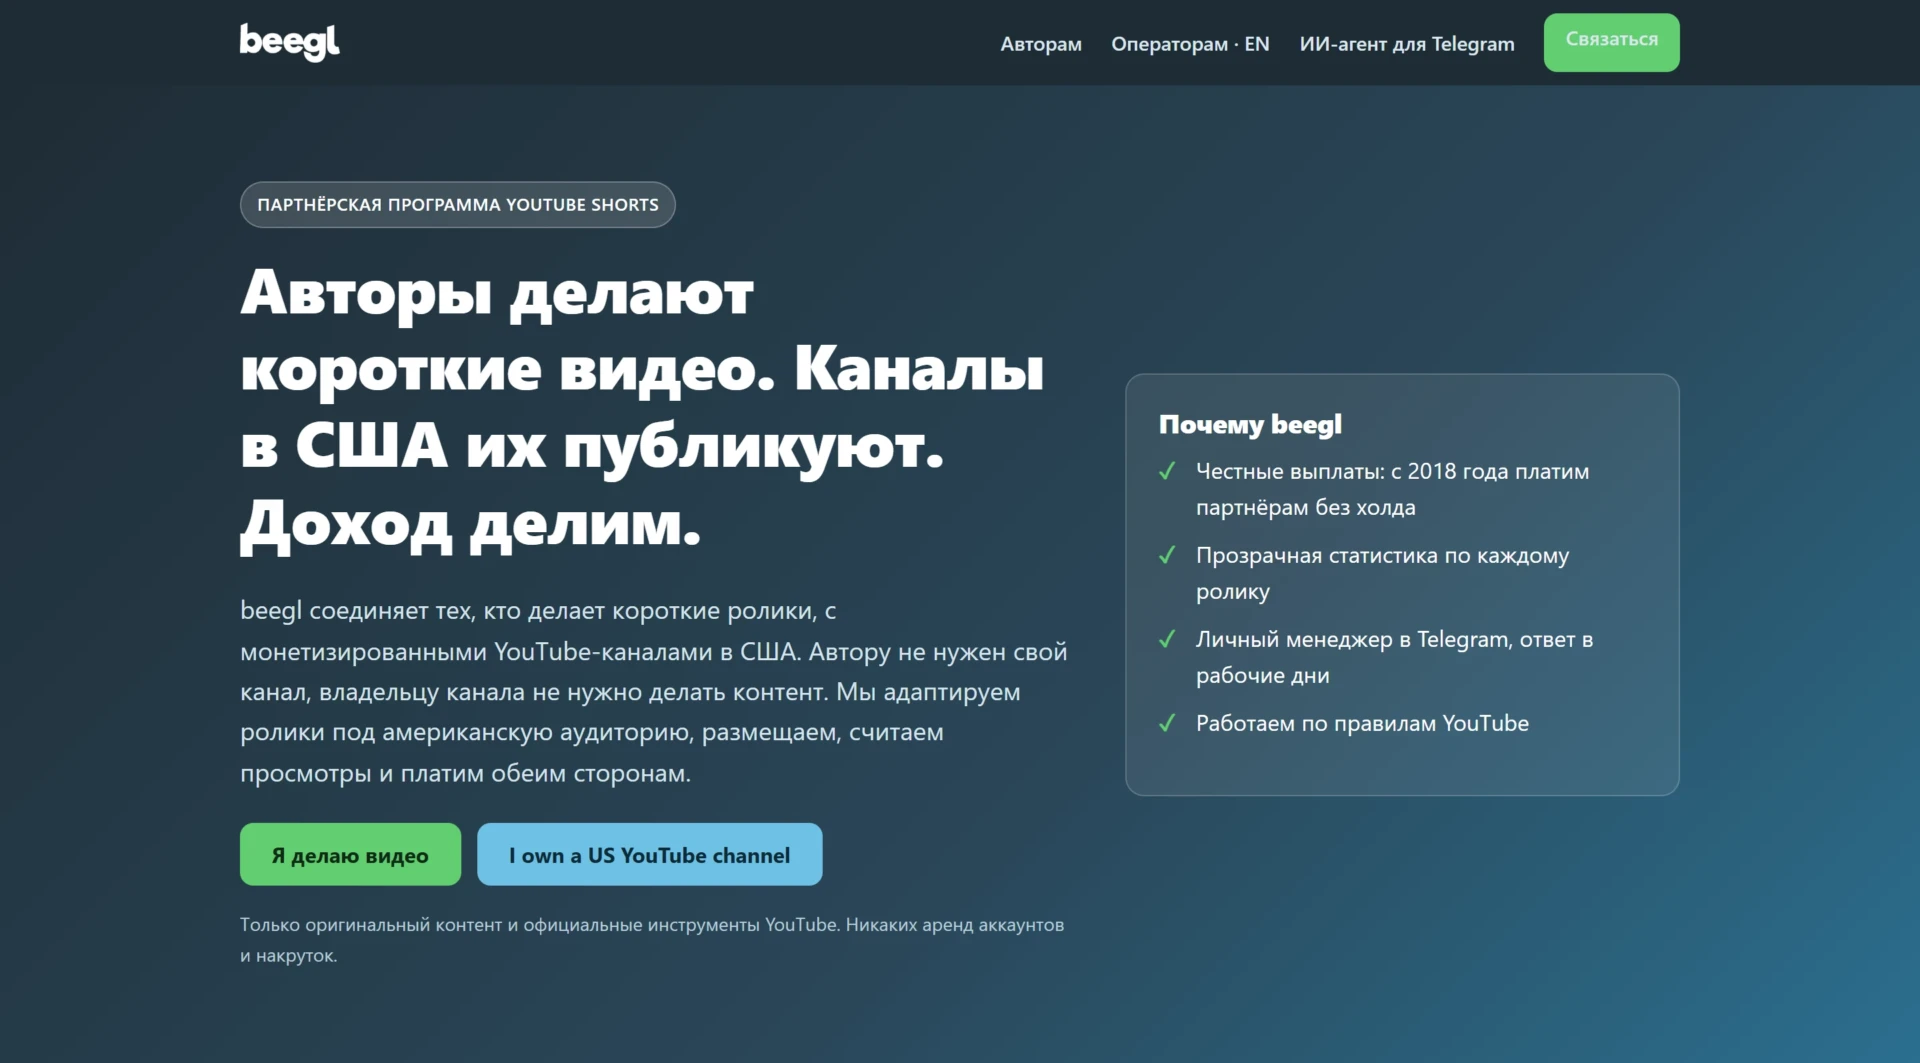The height and width of the screenshot is (1063, 1920).
Task: Click the checkmark beside Работаем по правилам YouTube
Action: pyautogui.click(x=1167, y=723)
